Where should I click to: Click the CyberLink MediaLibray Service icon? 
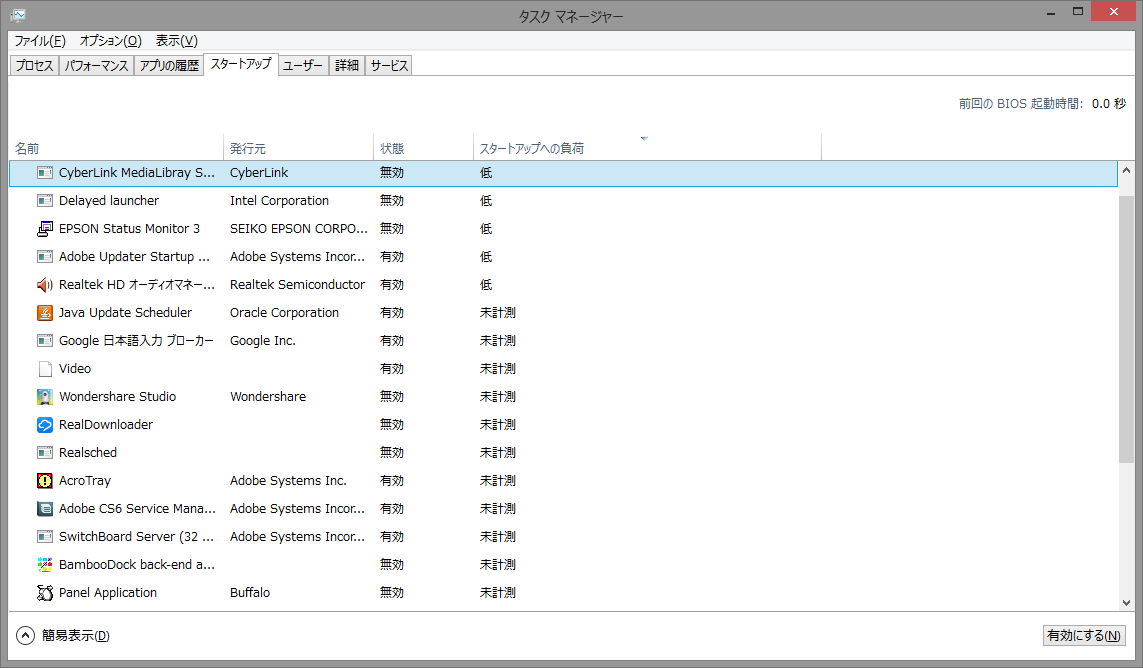click(44, 173)
